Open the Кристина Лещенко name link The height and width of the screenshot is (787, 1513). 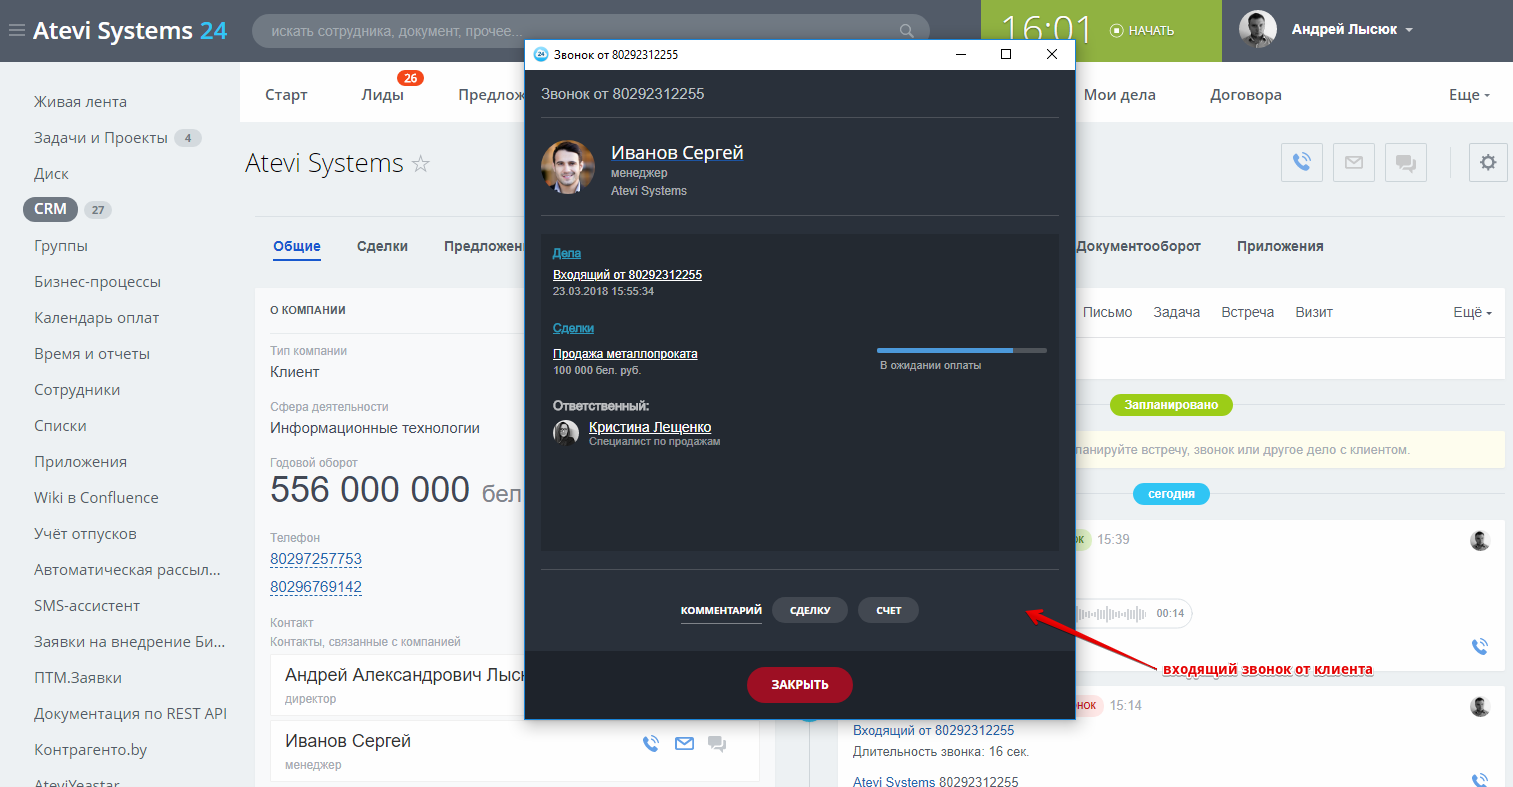650,427
